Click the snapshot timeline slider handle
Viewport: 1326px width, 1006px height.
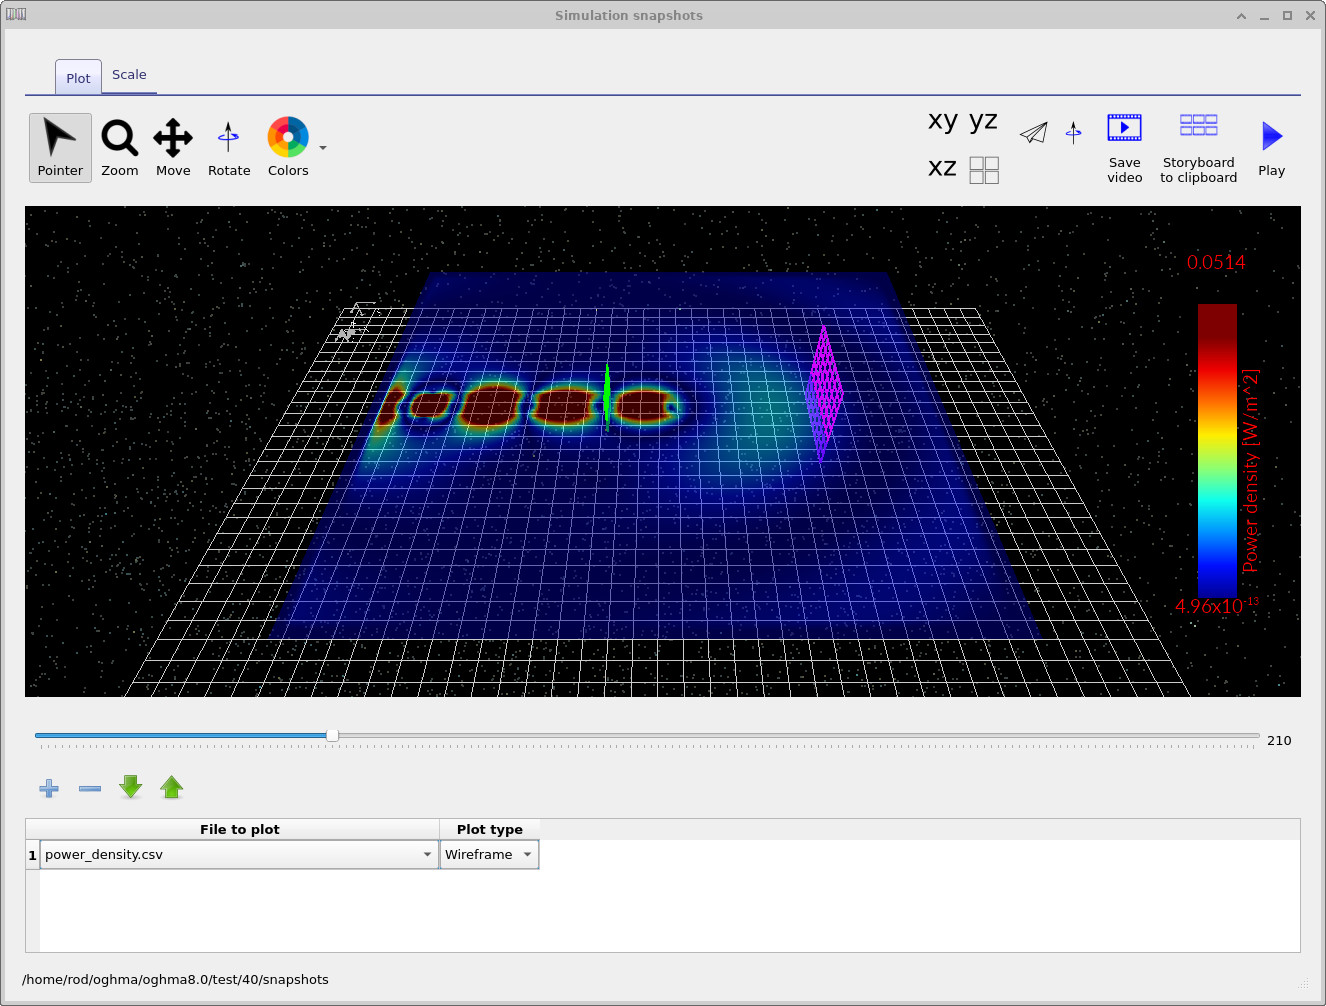click(331, 735)
